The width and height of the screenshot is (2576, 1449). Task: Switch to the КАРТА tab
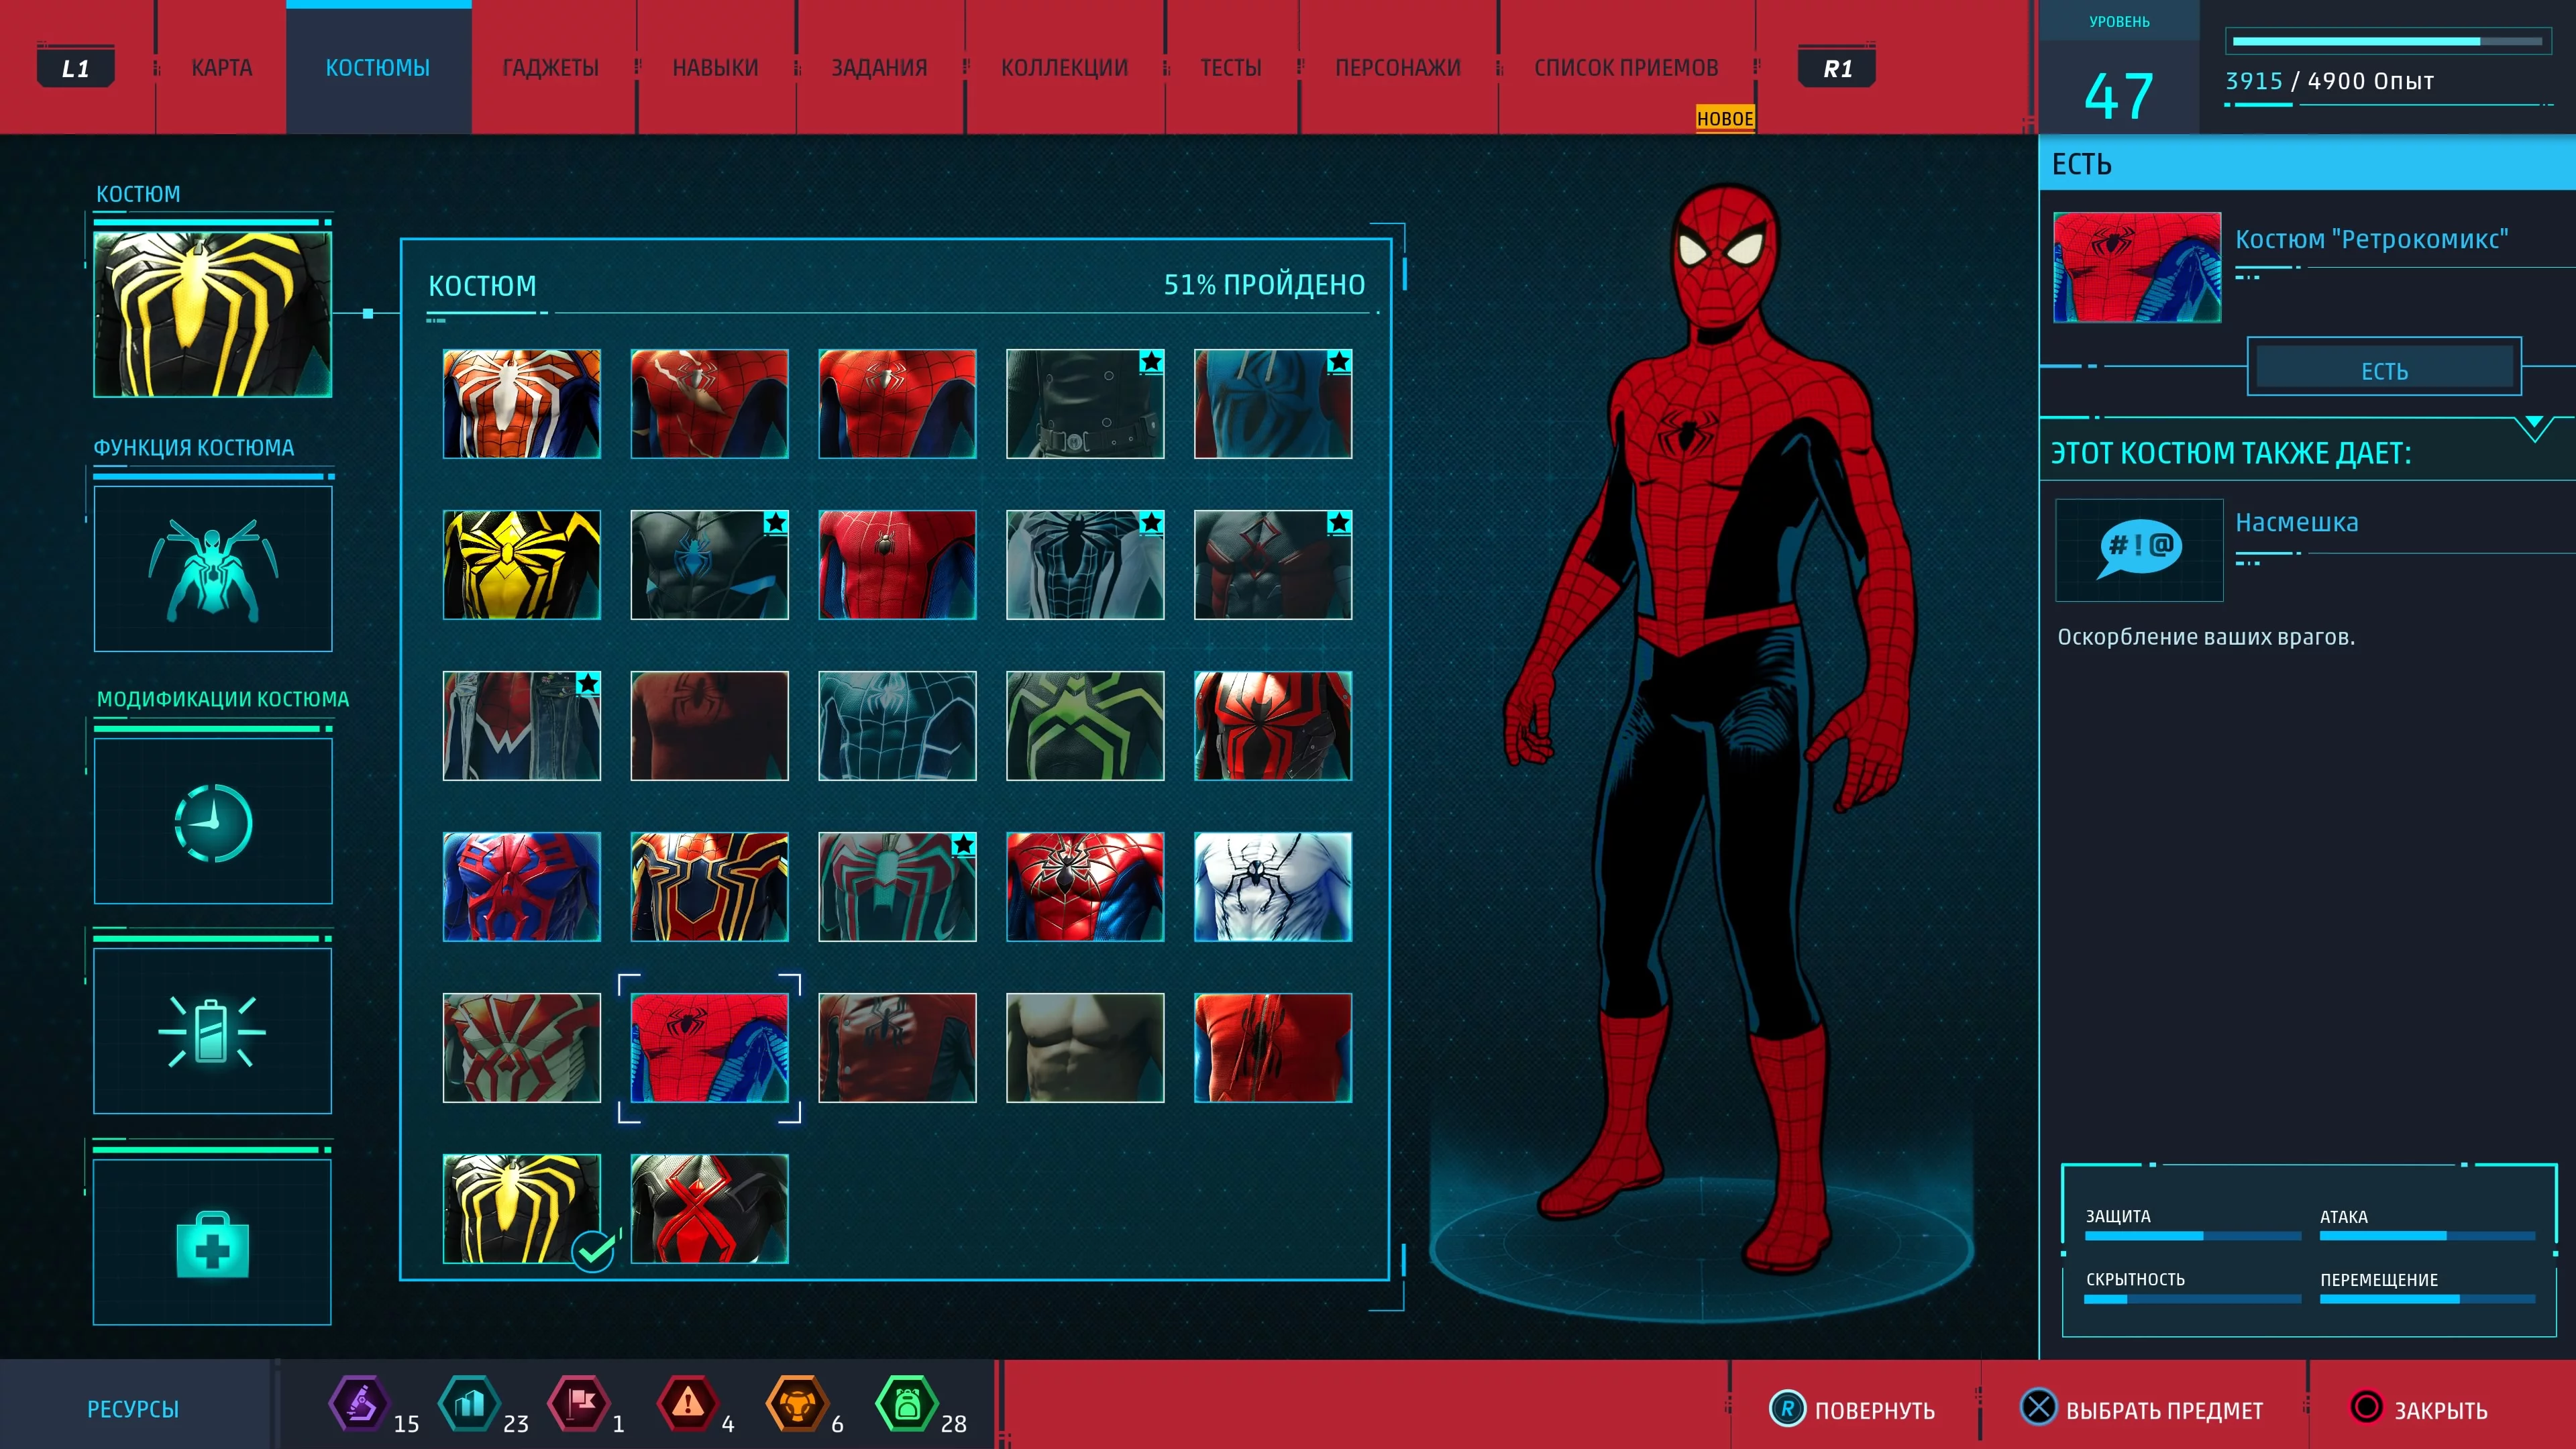tap(221, 68)
